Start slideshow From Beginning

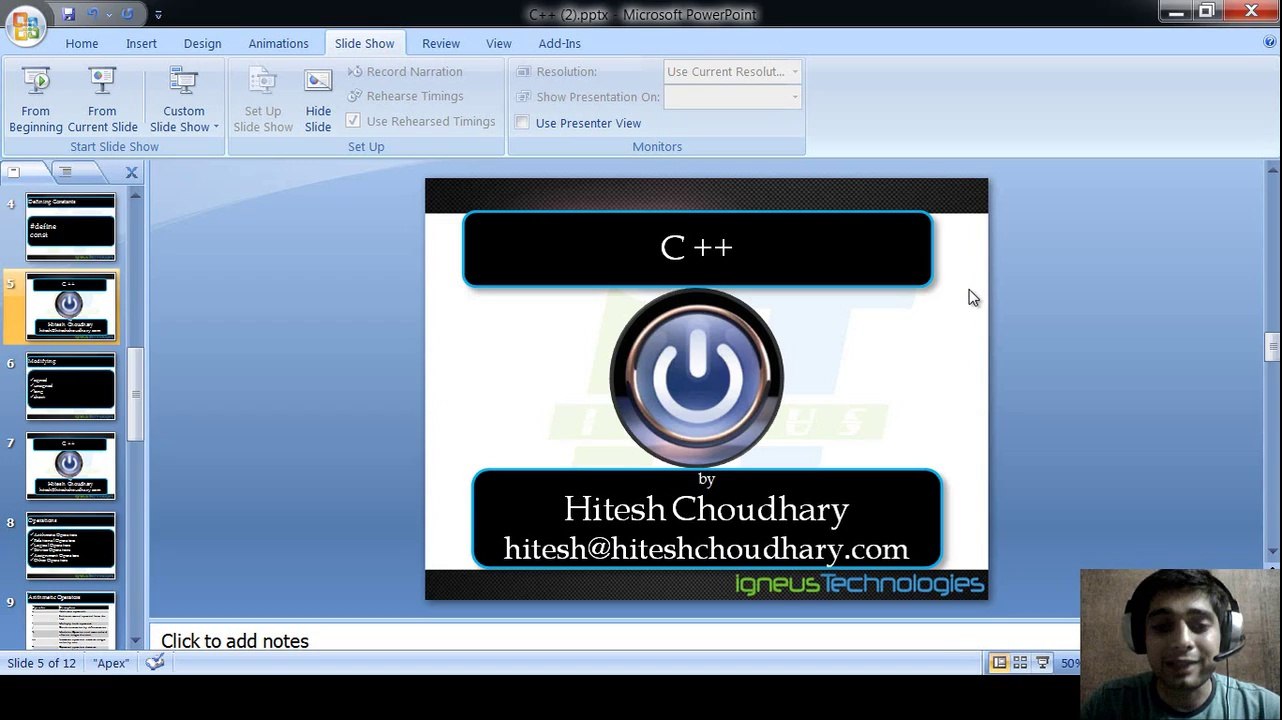(35, 99)
